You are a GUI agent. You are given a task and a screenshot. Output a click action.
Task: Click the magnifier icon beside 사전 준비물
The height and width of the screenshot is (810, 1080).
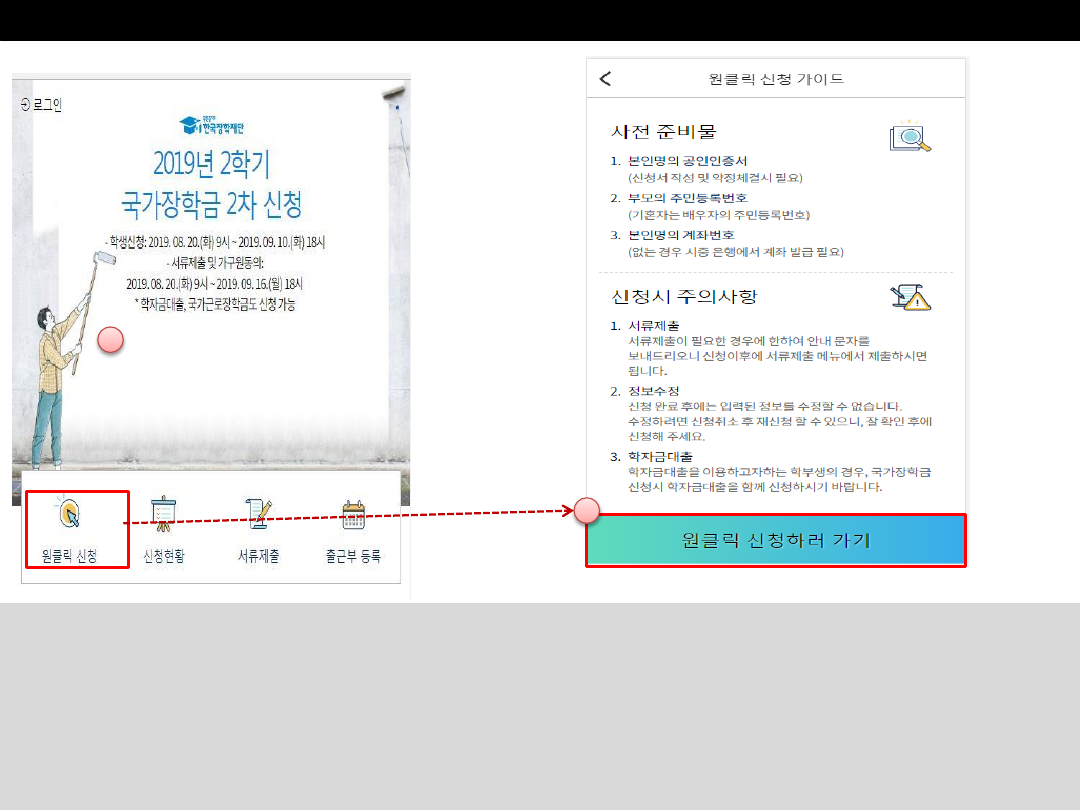pos(909,137)
